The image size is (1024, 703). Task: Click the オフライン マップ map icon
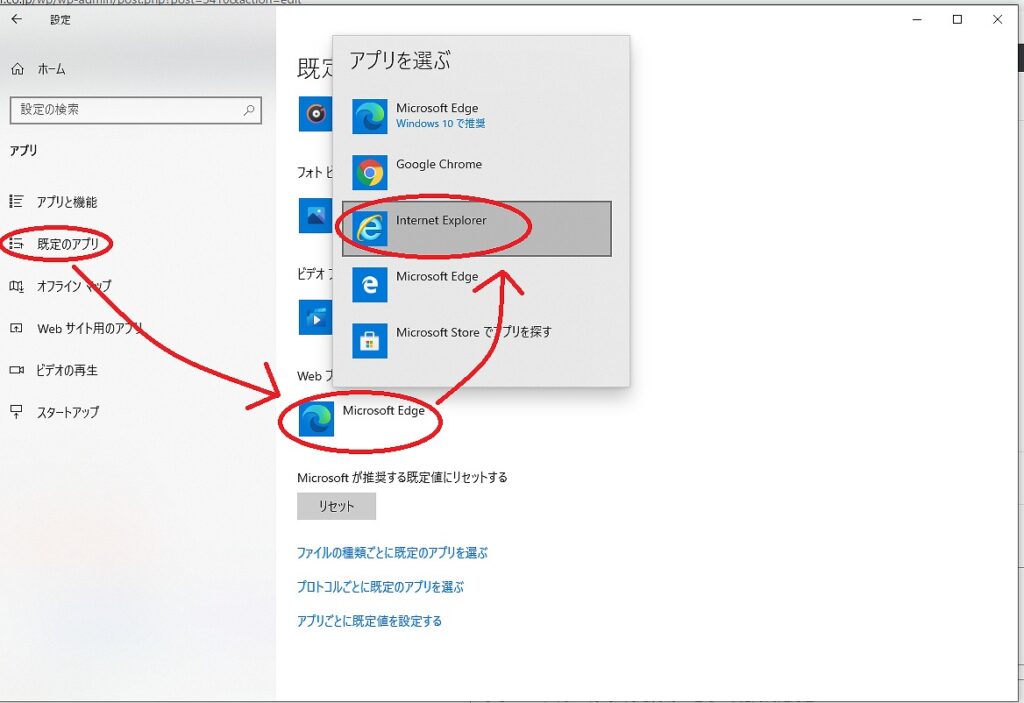click(16, 286)
